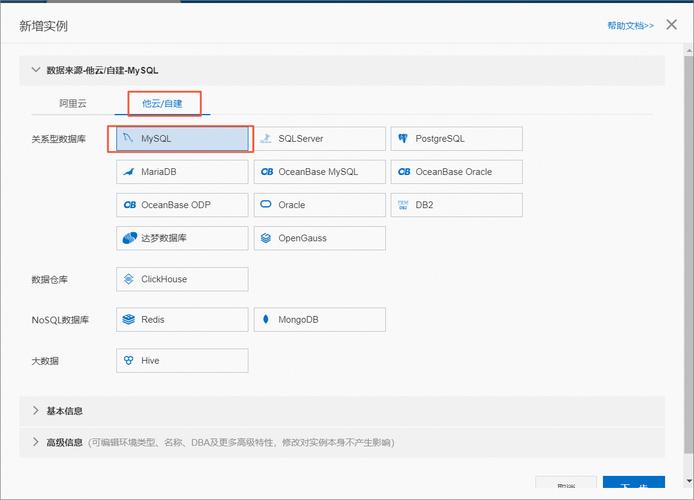Click the DB2 label text
The width and height of the screenshot is (694, 500).
(424, 205)
